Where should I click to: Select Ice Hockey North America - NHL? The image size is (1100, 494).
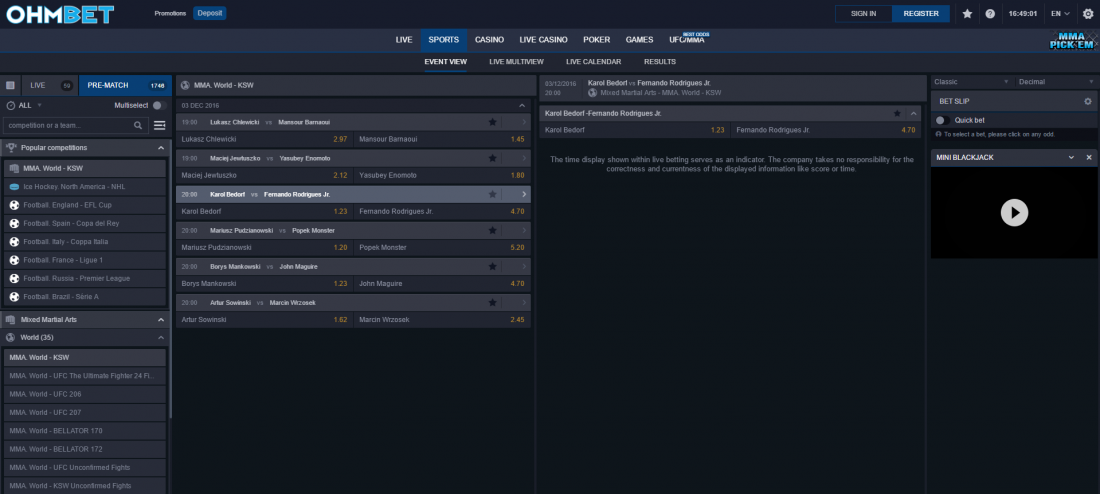click(x=85, y=187)
